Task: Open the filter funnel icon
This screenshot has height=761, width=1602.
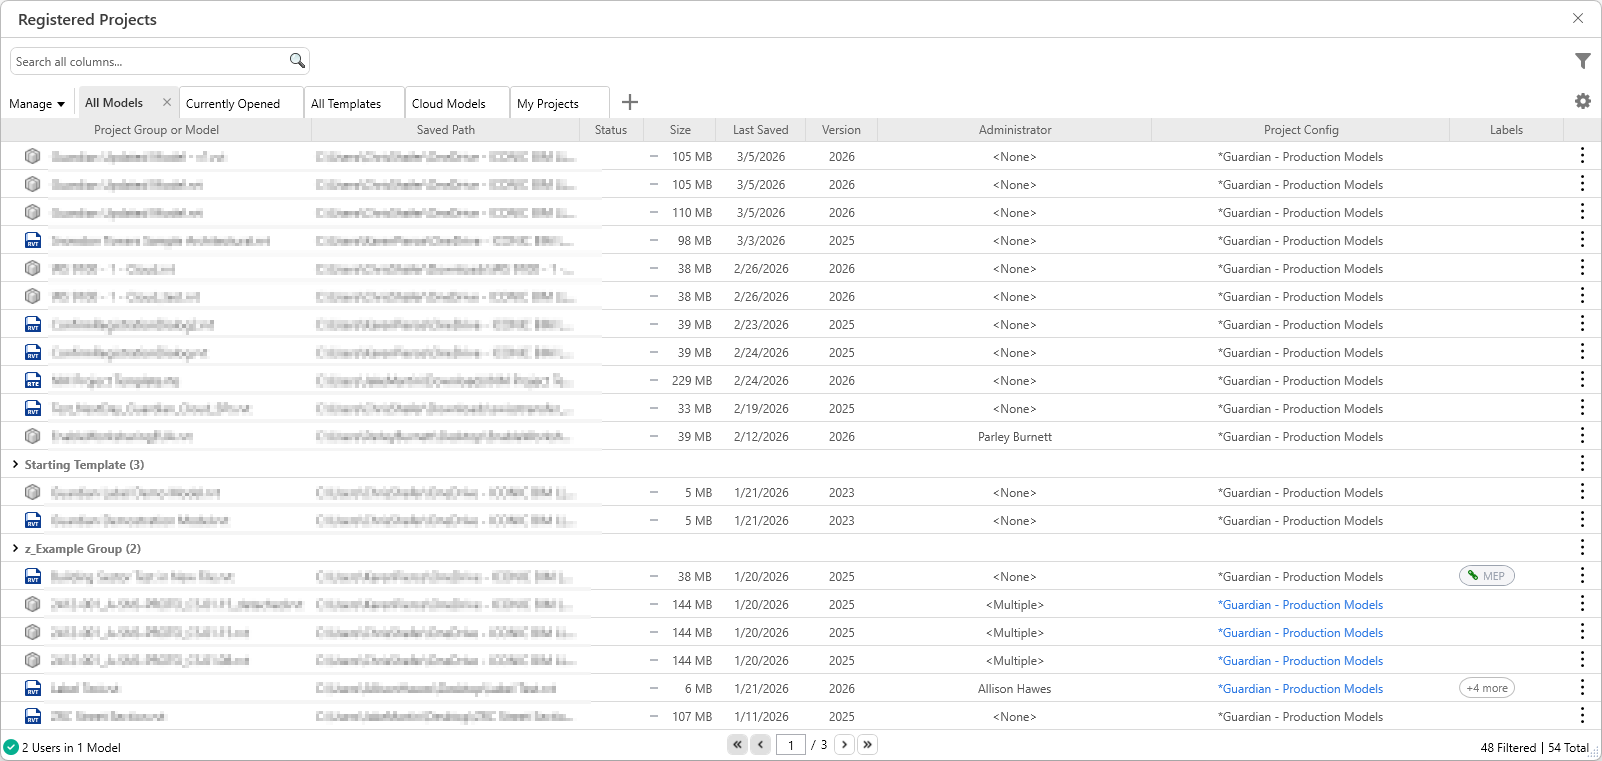Action: point(1582,61)
